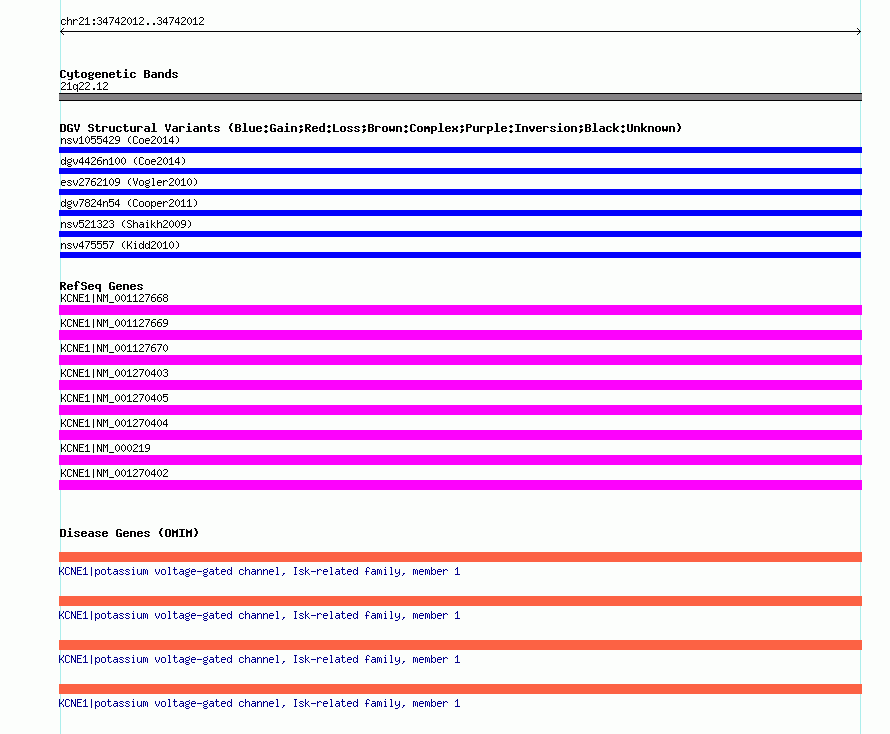Click blue gain bar under dgv4426n100
Screen dimensions: 890x734
(460, 171)
